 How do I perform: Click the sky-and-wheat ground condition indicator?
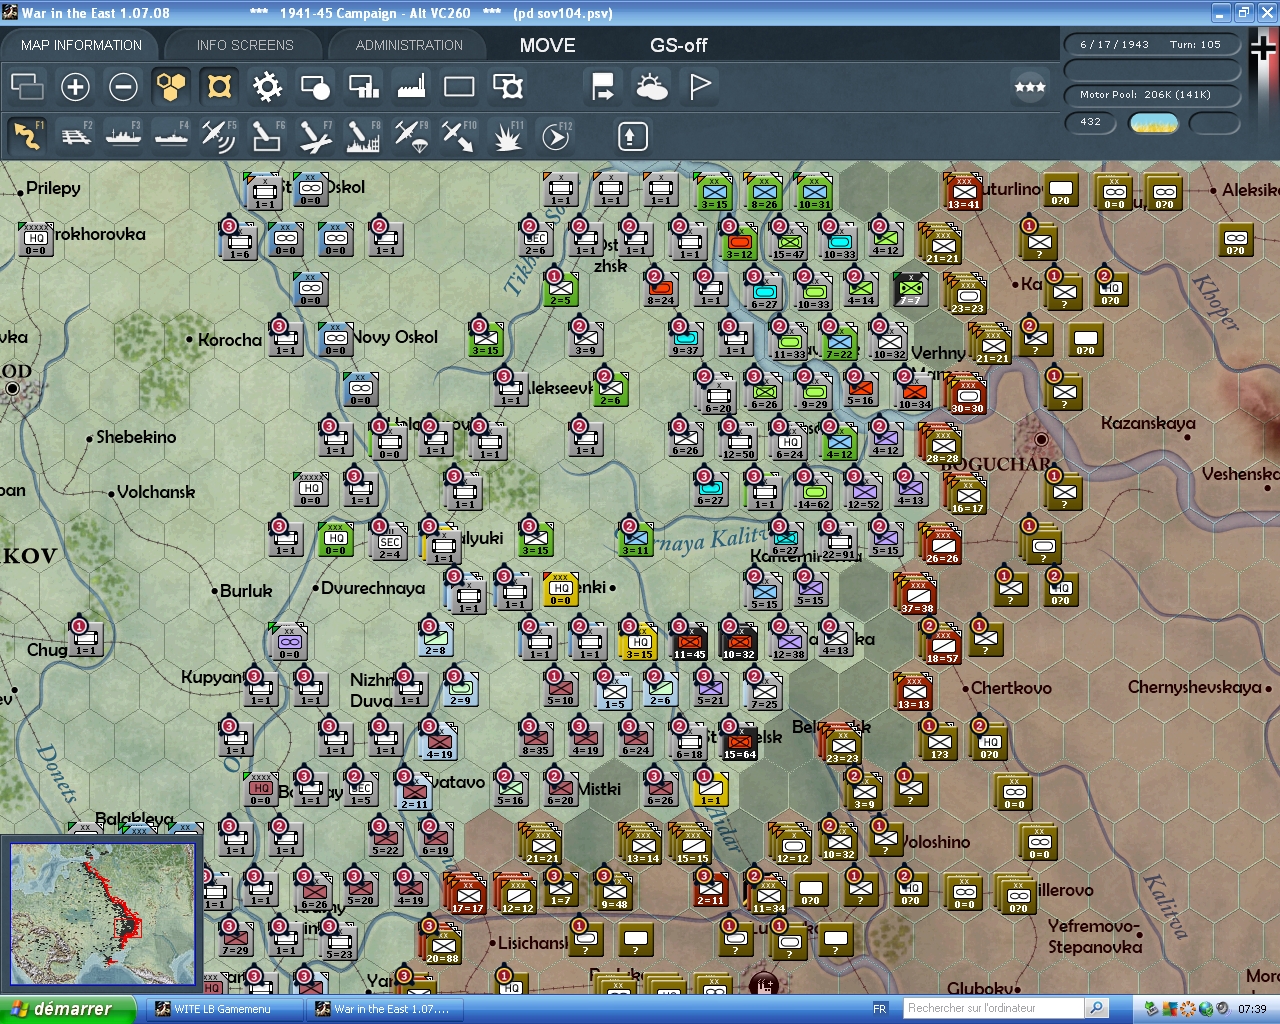[1154, 123]
